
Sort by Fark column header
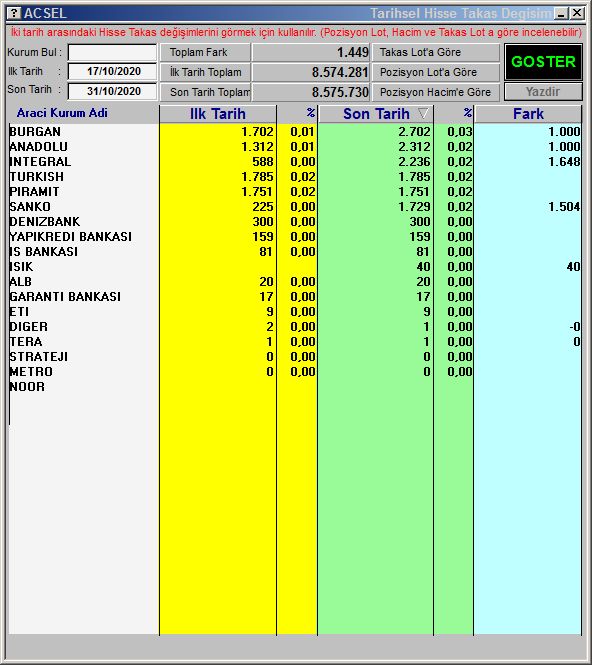click(528, 114)
